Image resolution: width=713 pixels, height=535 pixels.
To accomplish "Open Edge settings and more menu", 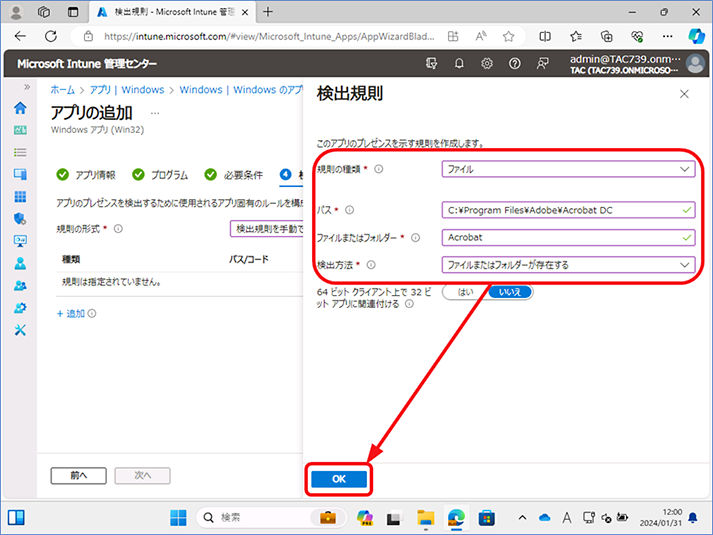I will click(668, 36).
